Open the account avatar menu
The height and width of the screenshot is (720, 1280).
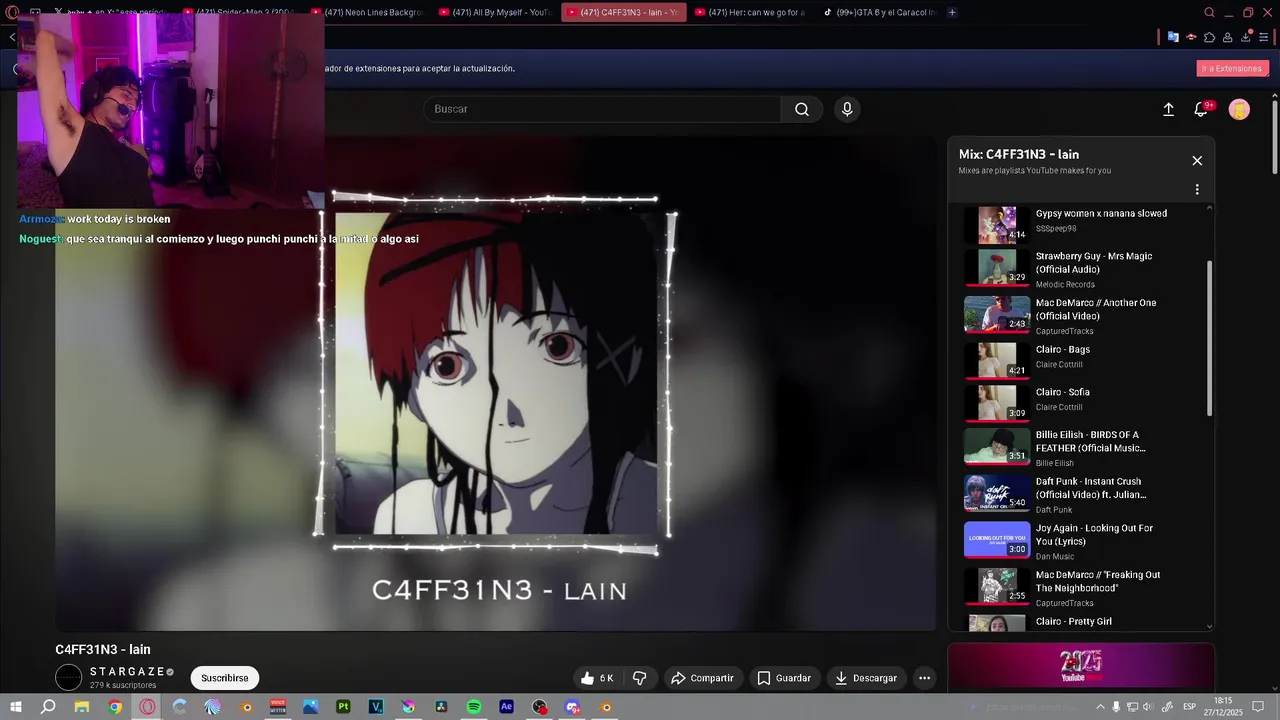pos(1239,110)
